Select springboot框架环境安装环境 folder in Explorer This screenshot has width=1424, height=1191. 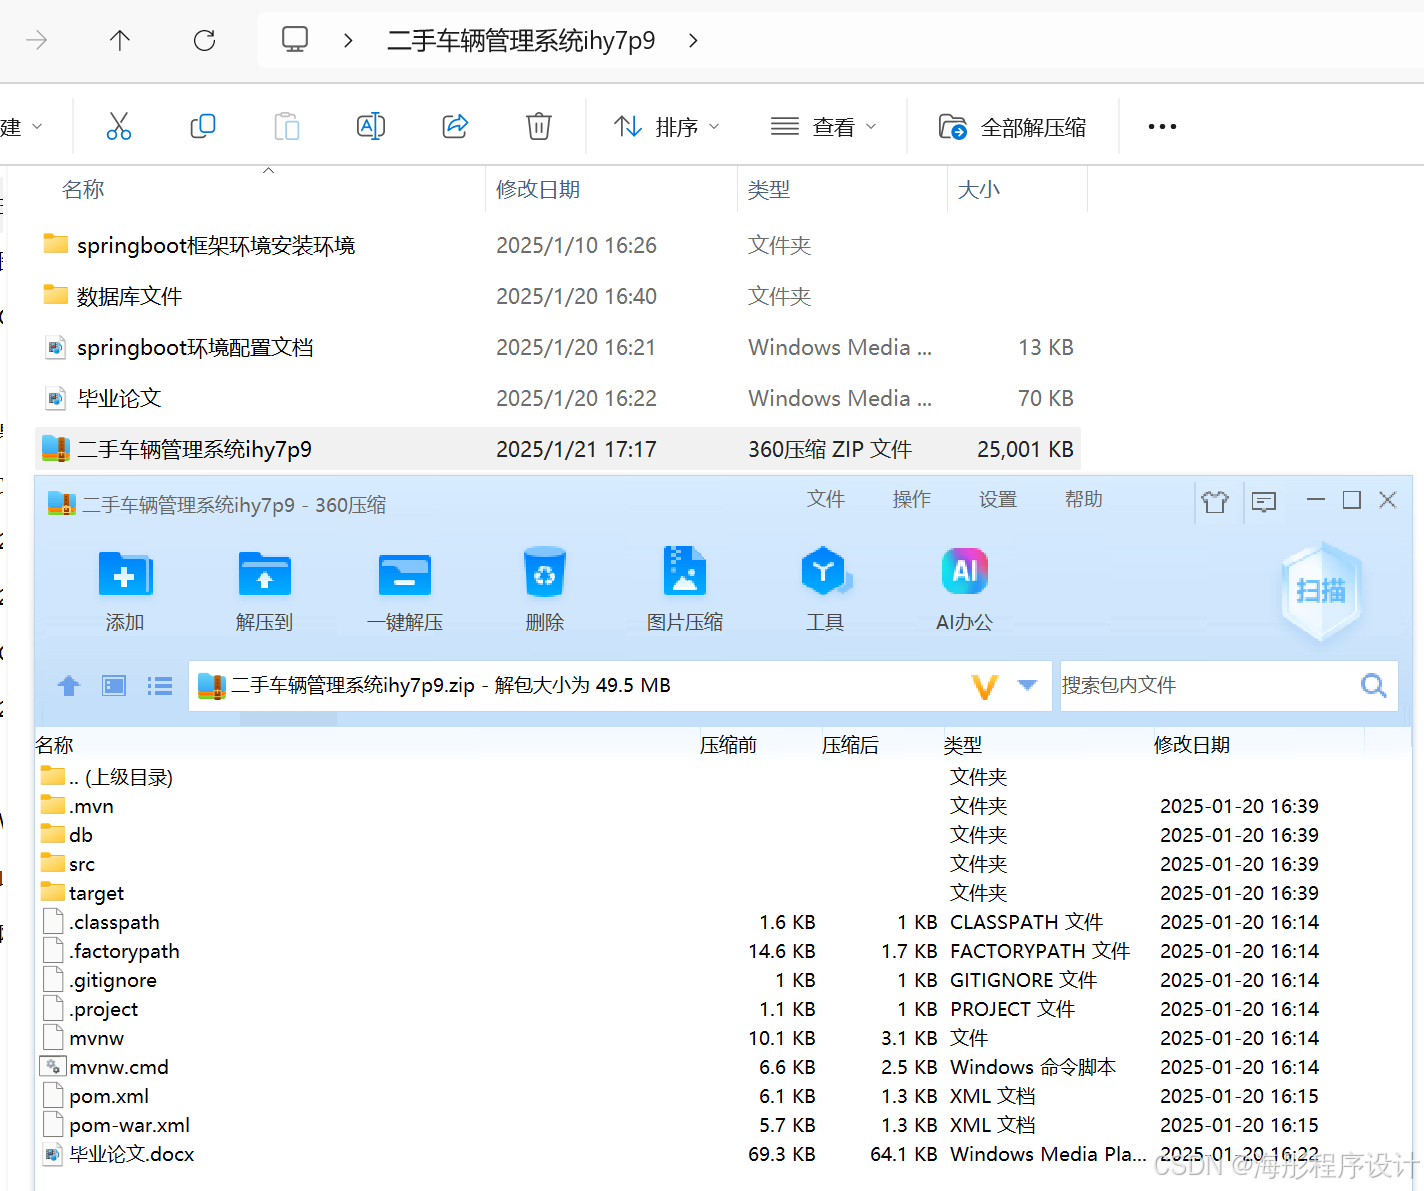558,245
